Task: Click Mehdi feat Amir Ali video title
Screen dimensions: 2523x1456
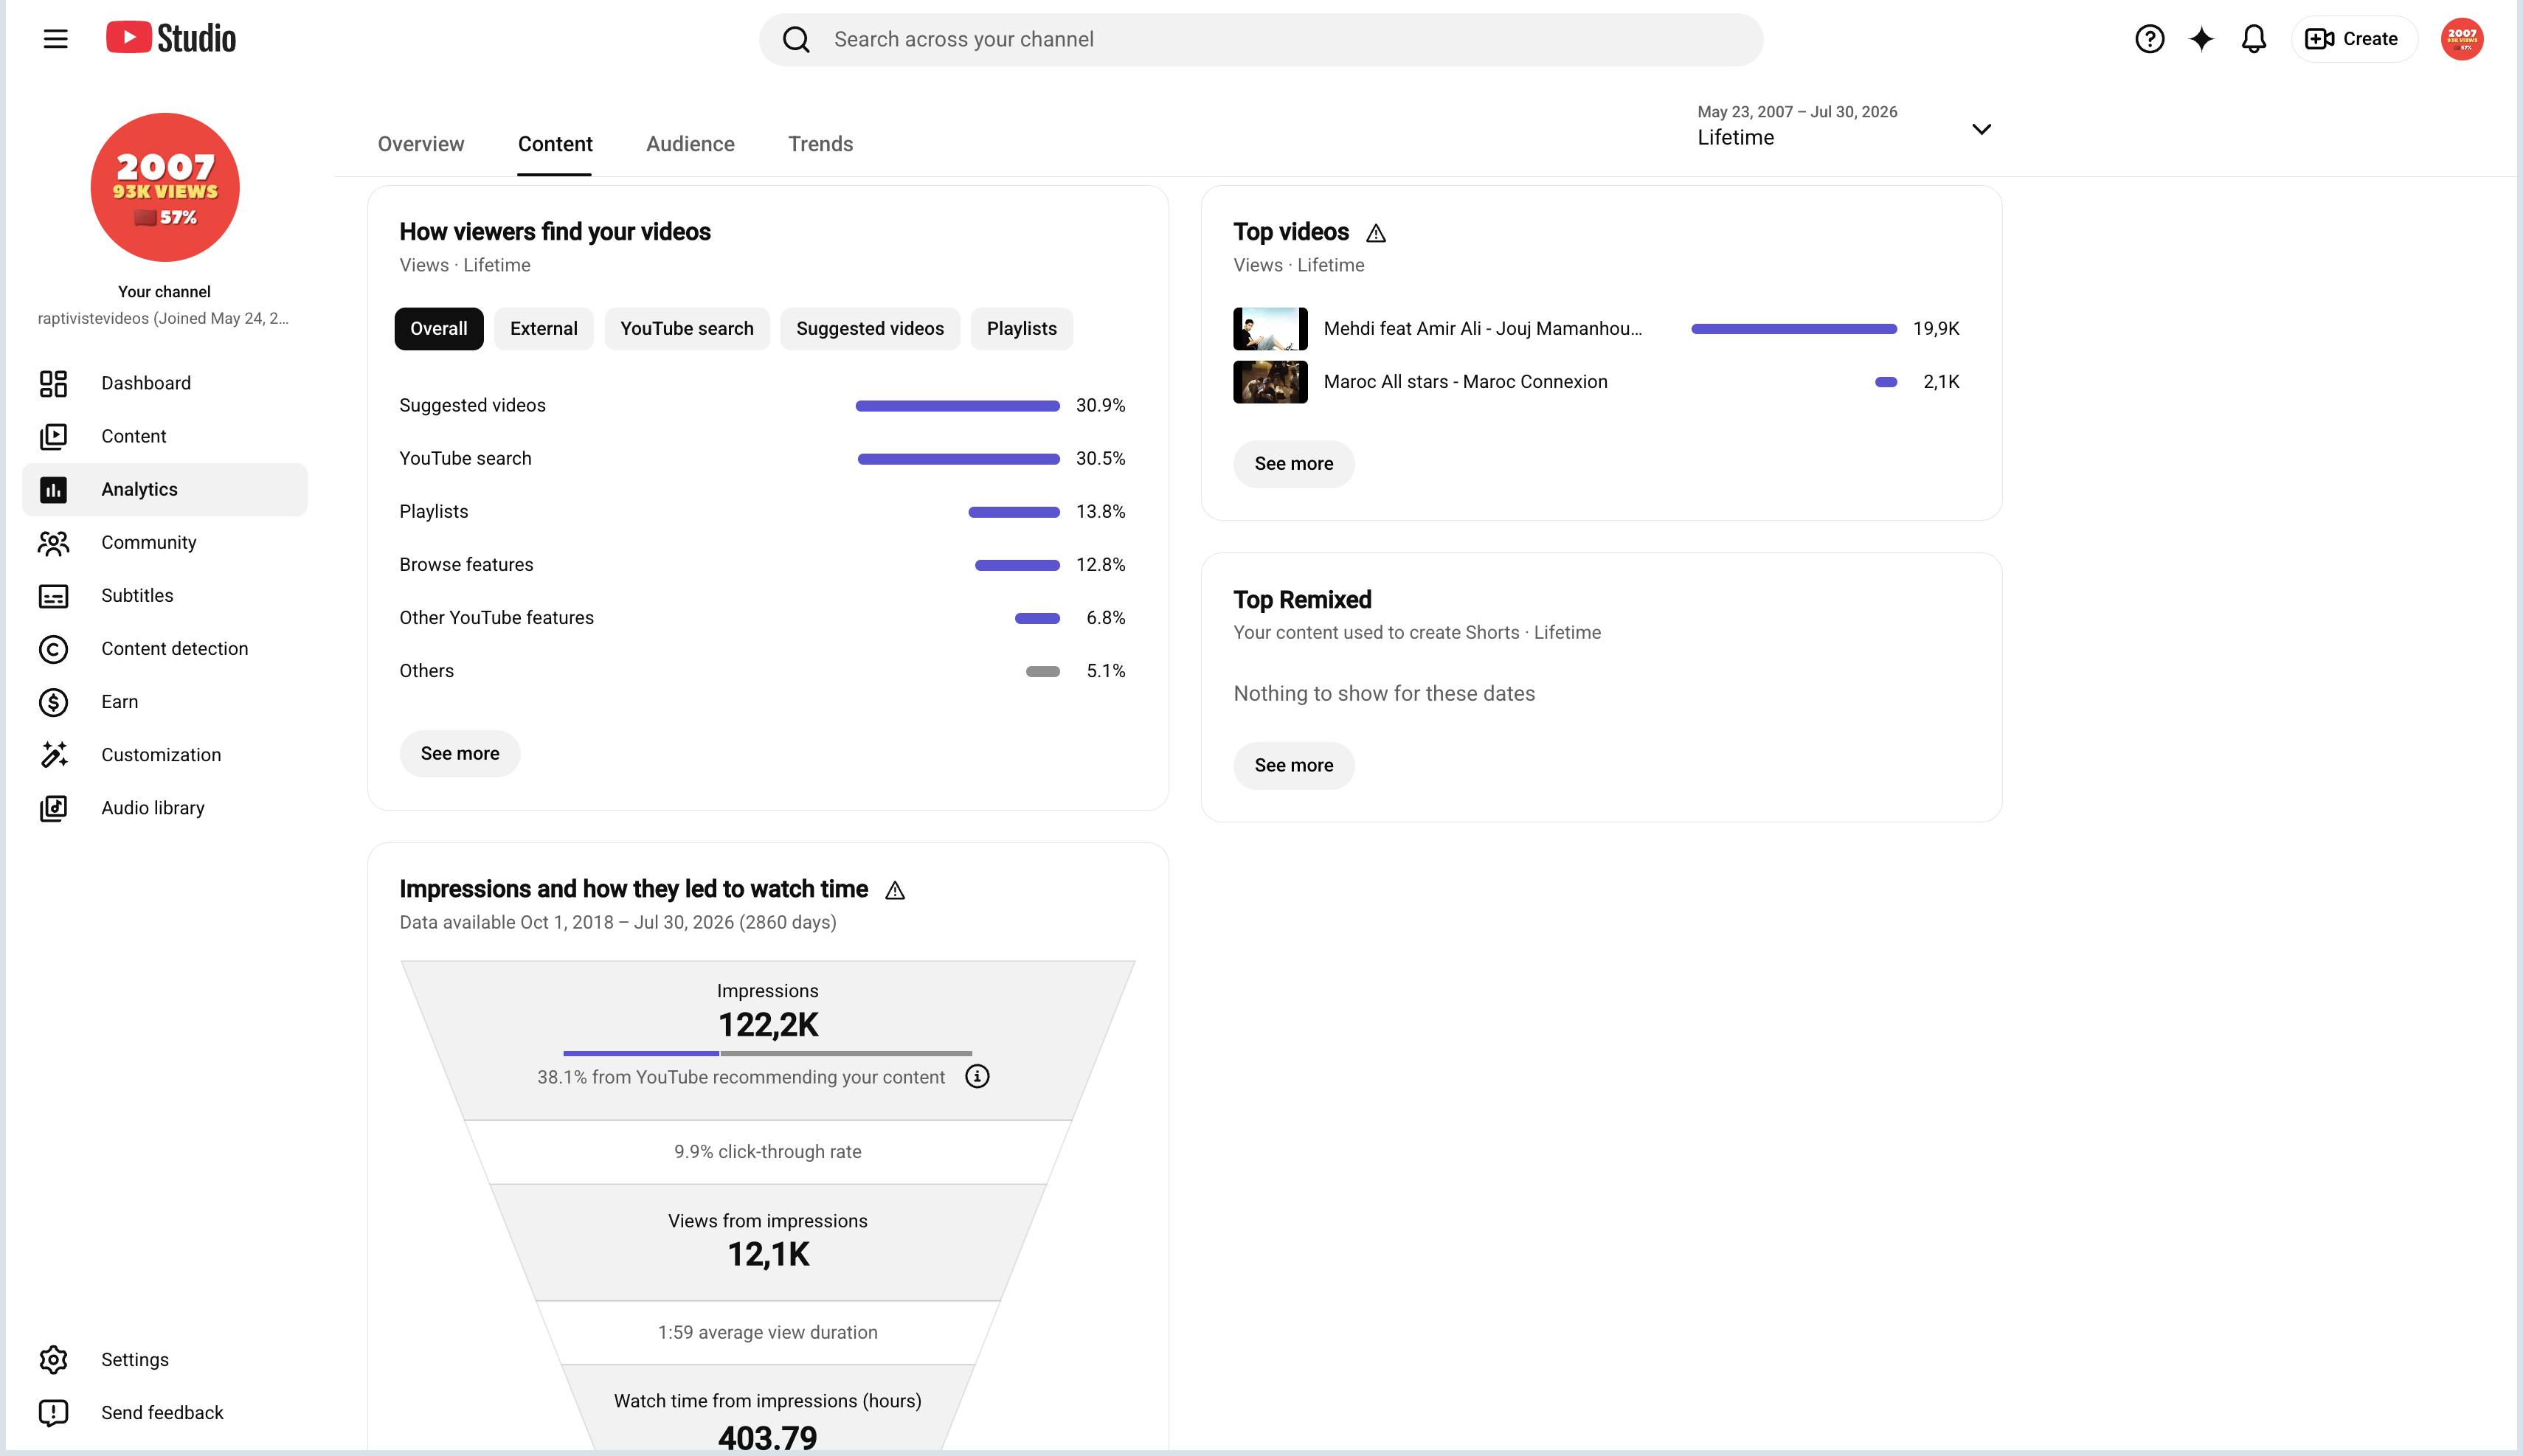Action: (x=1482, y=329)
